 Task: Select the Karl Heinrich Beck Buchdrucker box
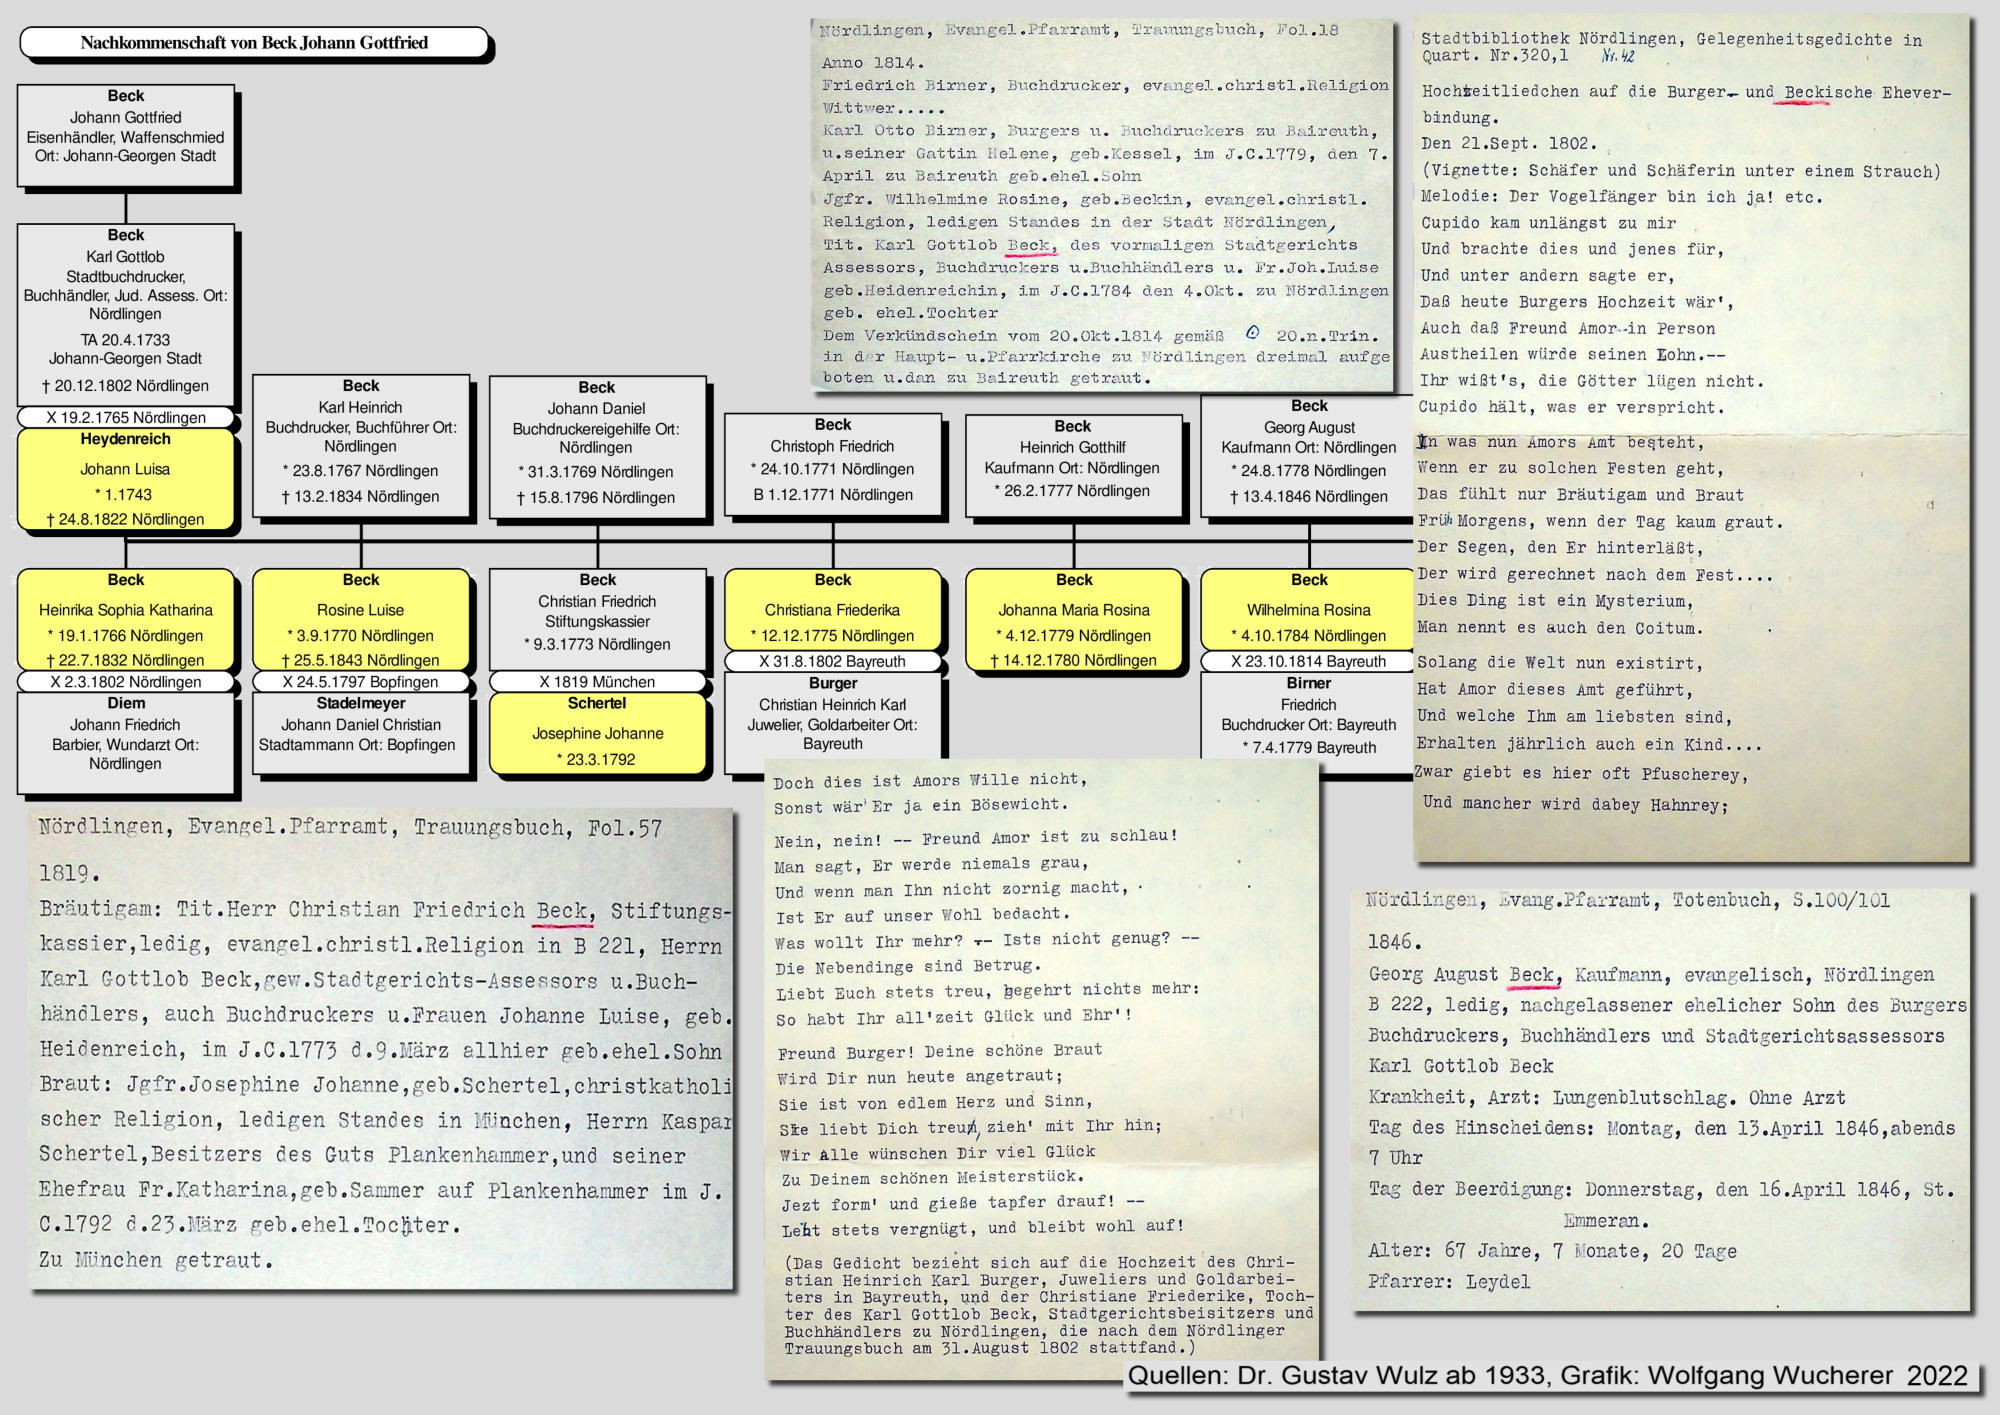pos(361,446)
